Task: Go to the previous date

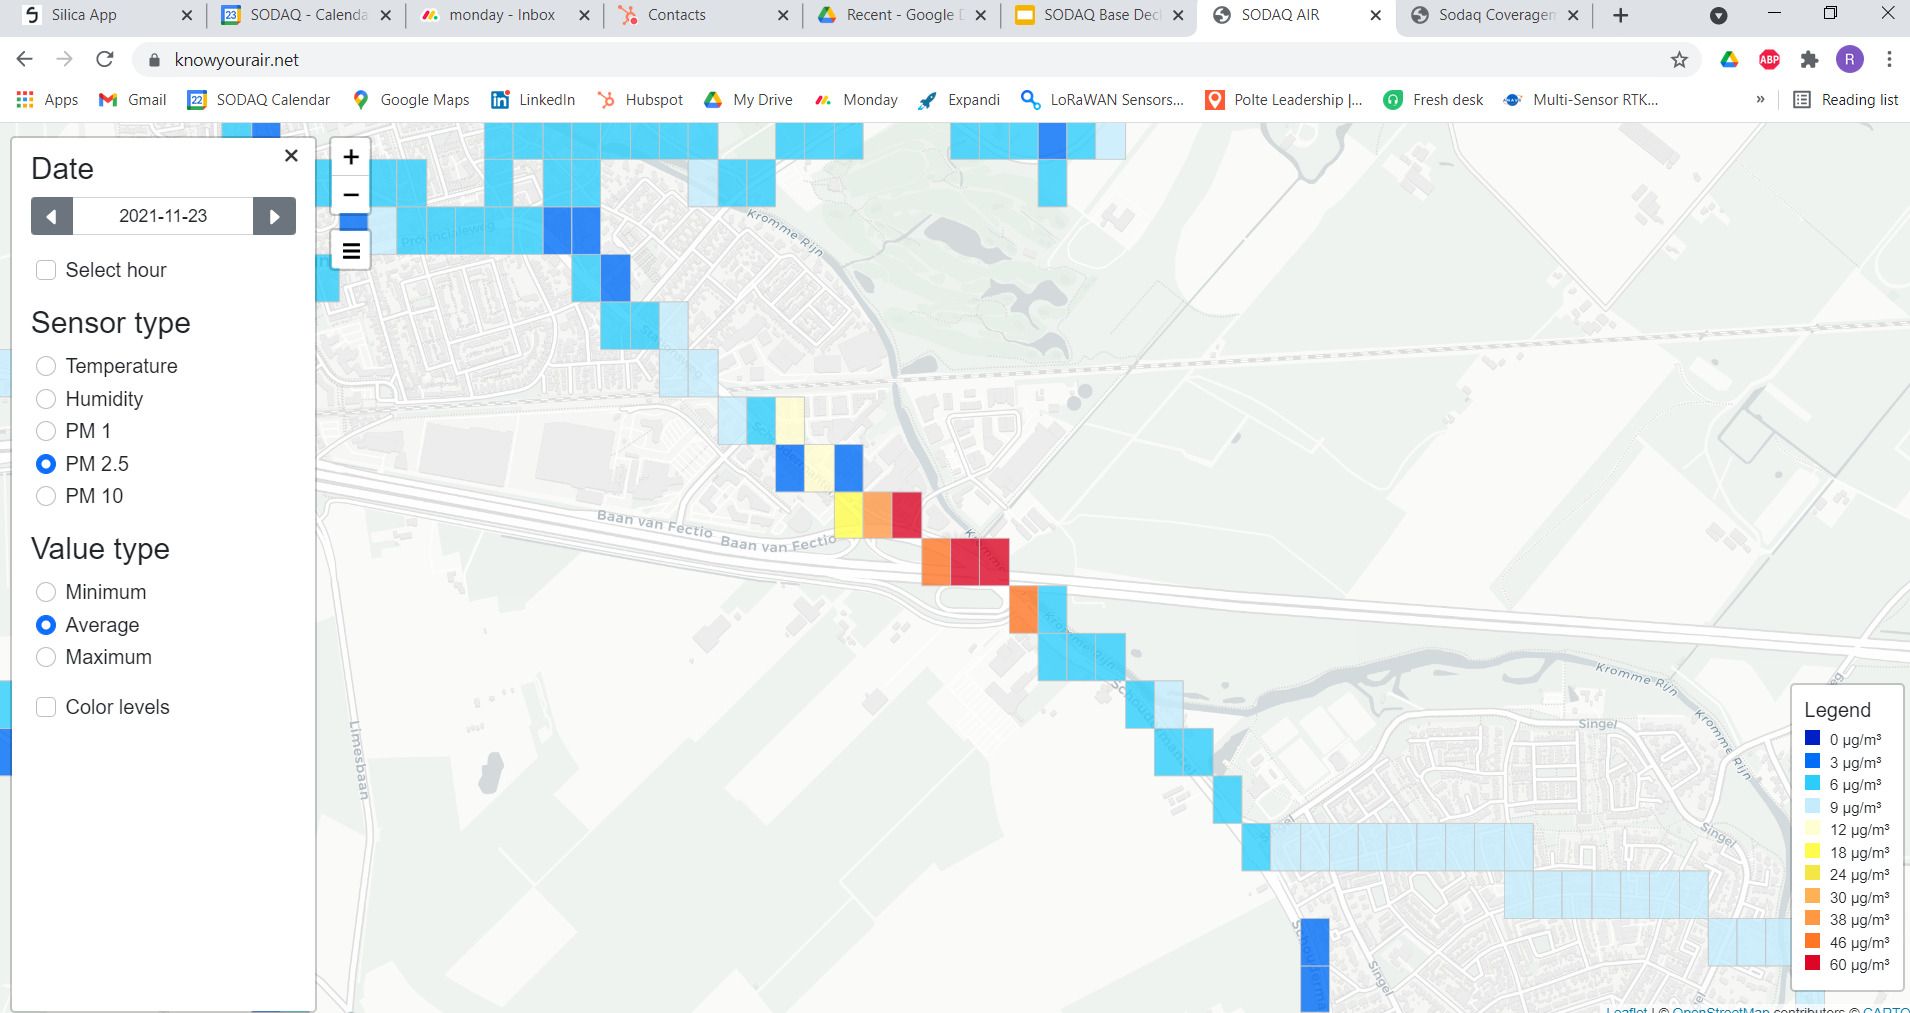Action: click(52, 216)
